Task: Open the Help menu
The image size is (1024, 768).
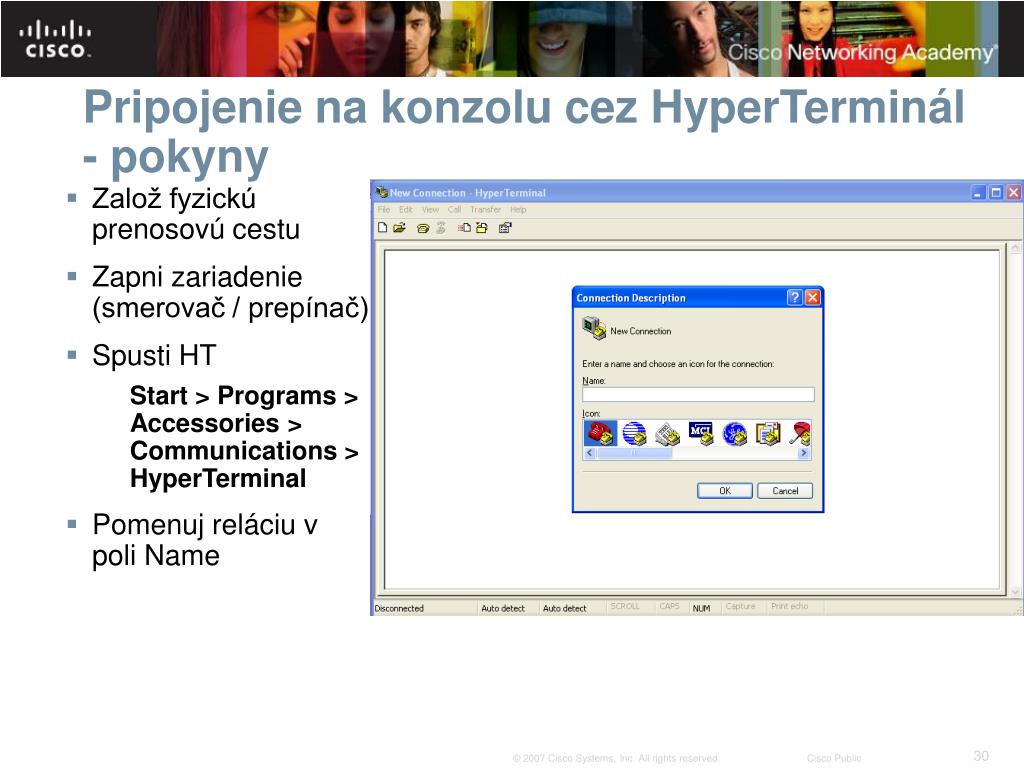Action: coord(518,210)
